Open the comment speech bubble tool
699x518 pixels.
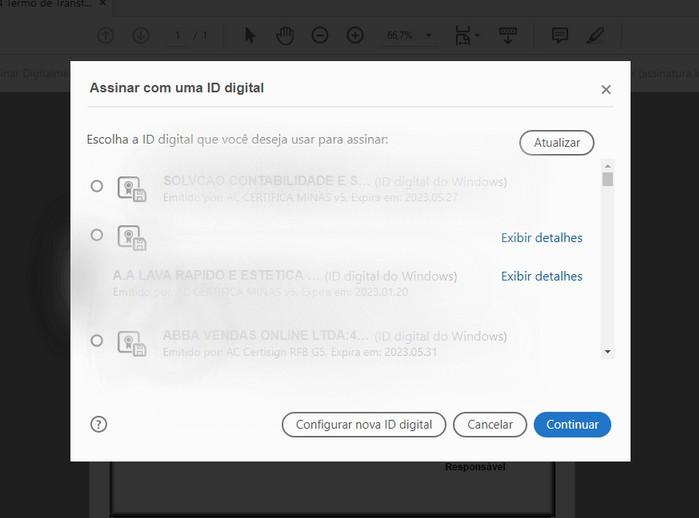coord(560,36)
